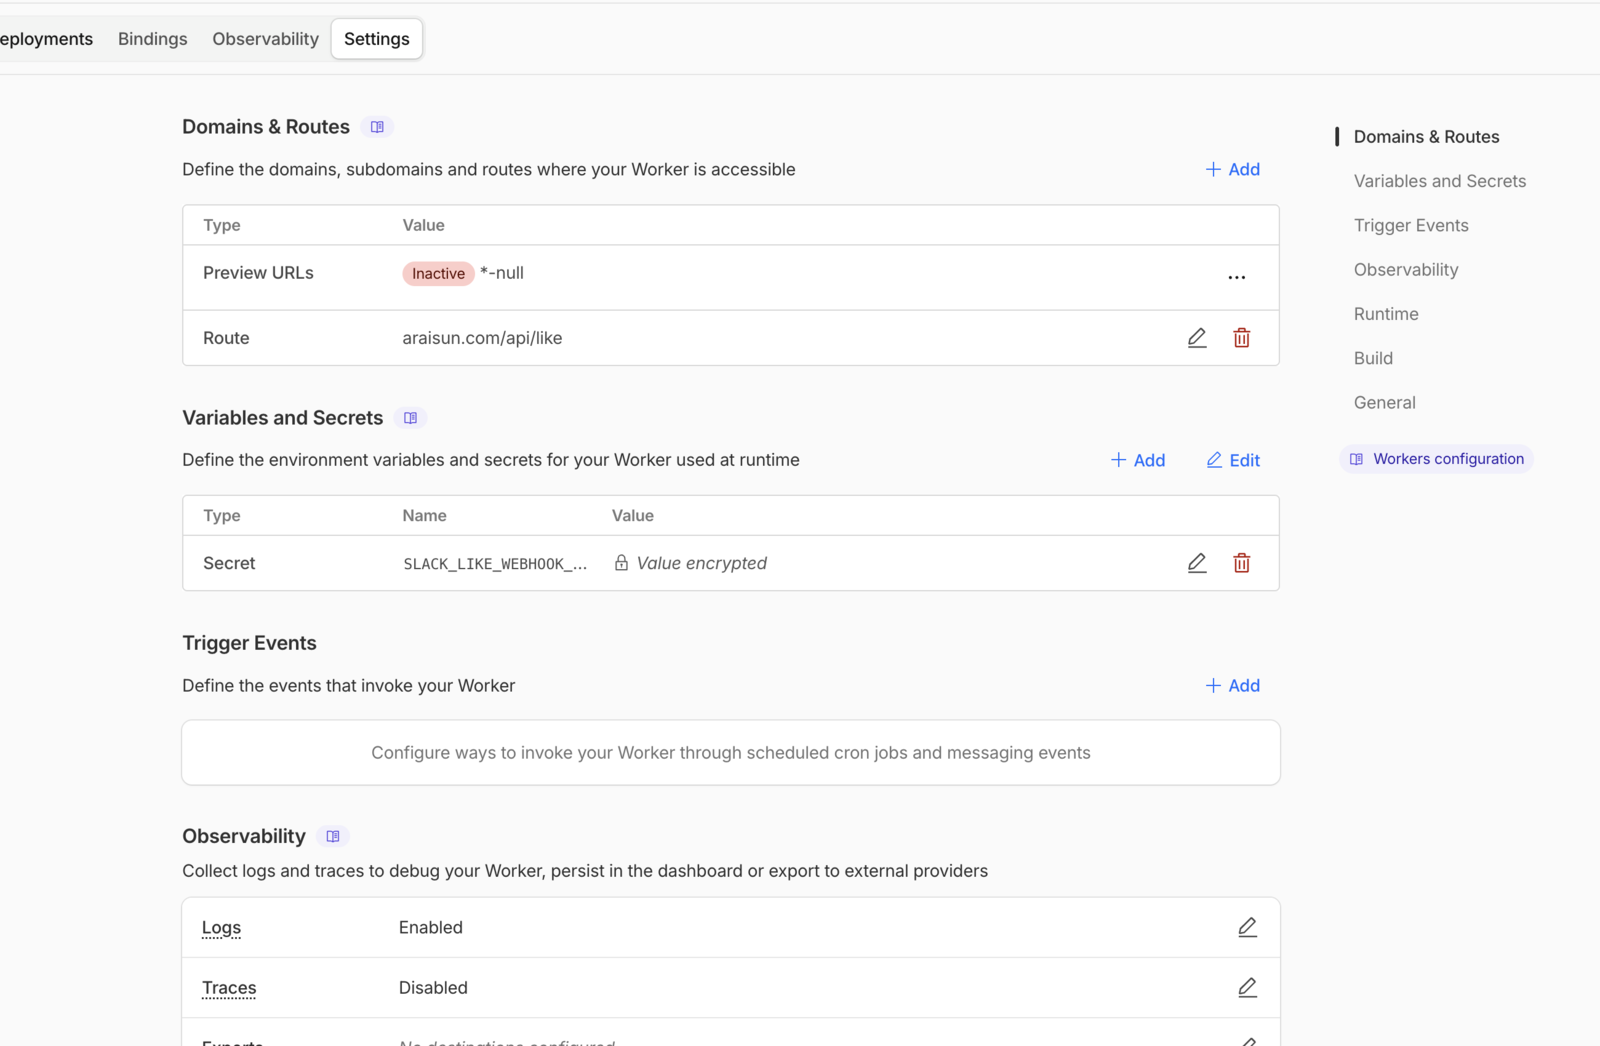Open Observability section documentation icon
This screenshot has width=1600, height=1046.
click(x=333, y=836)
